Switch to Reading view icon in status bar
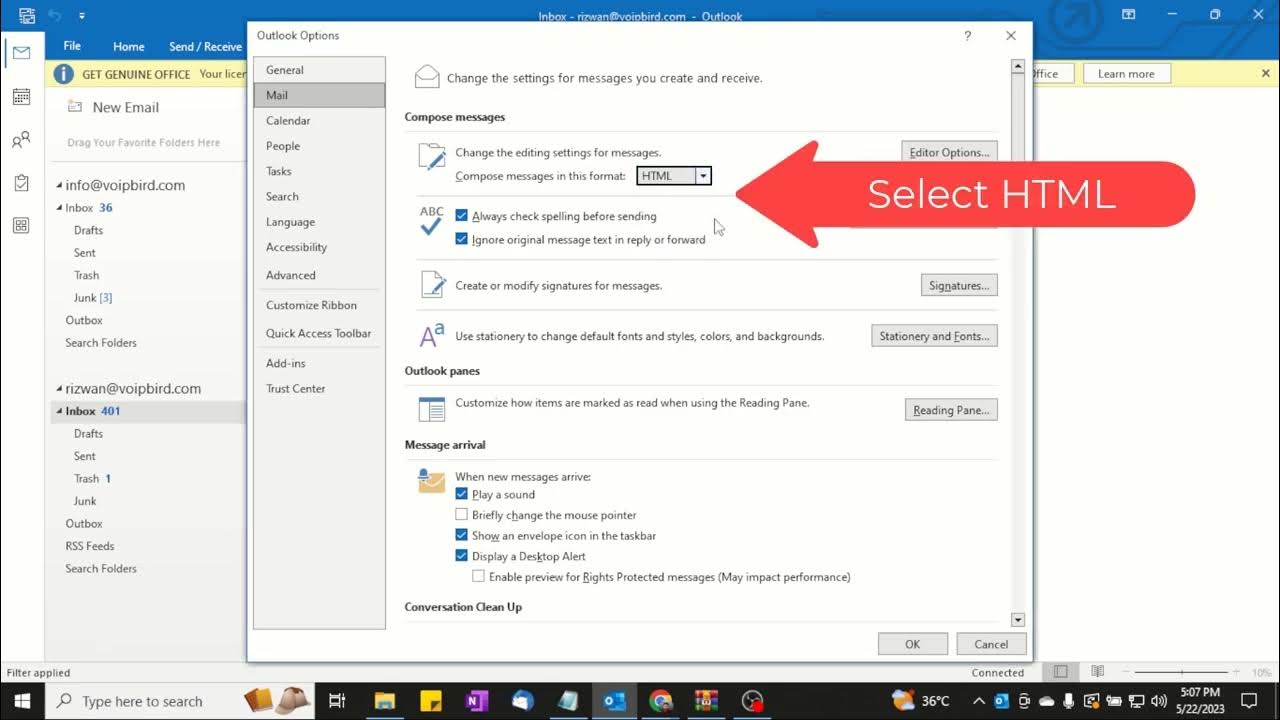The width and height of the screenshot is (1280, 720). [1097, 672]
